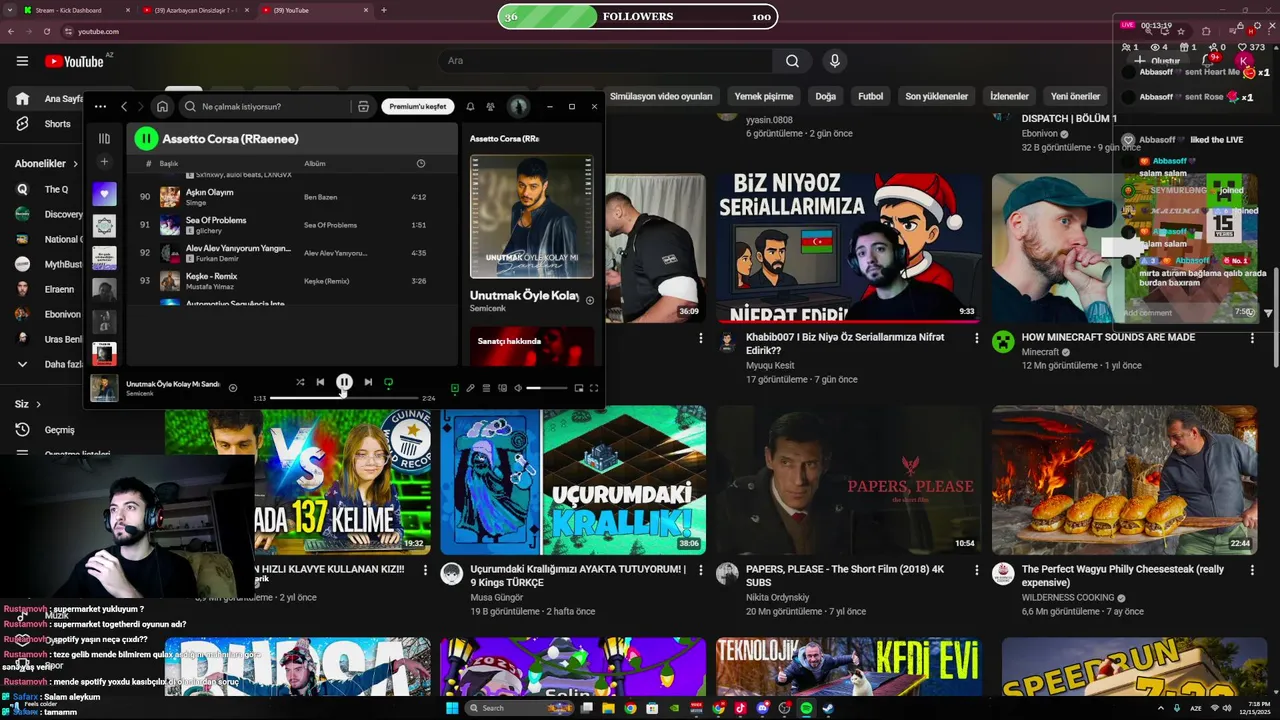Screen dimensions: 1280x720
Task: Click the YouTube logo
Action: click(74, 61)
